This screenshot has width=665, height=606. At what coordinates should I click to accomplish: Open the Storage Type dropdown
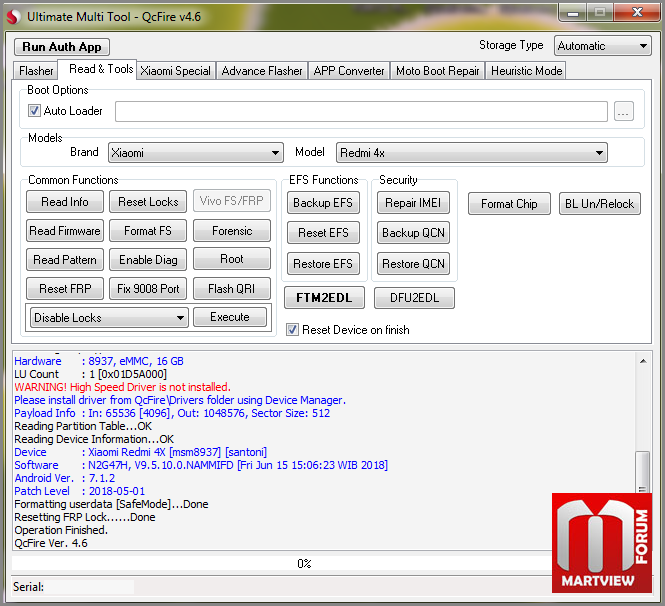tap(603, 46)
